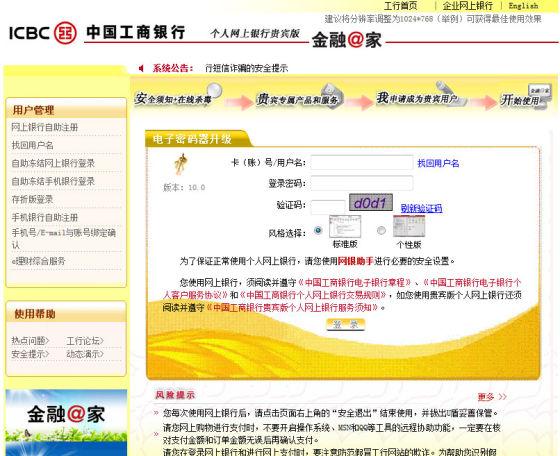Switch to English in the top navigation

click(x=523, y=6)
